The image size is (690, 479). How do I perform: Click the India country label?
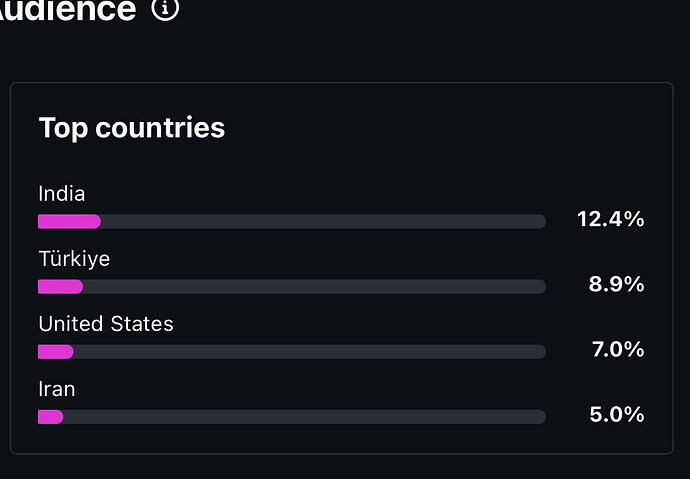[62, 194]
